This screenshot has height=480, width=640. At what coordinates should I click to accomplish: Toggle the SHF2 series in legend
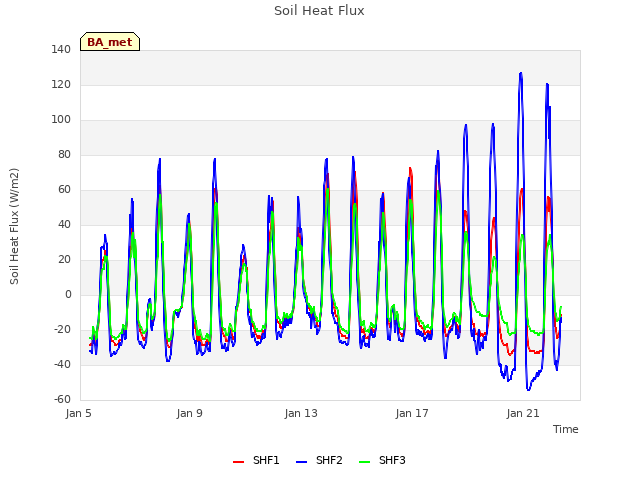[x=319, y=460]
